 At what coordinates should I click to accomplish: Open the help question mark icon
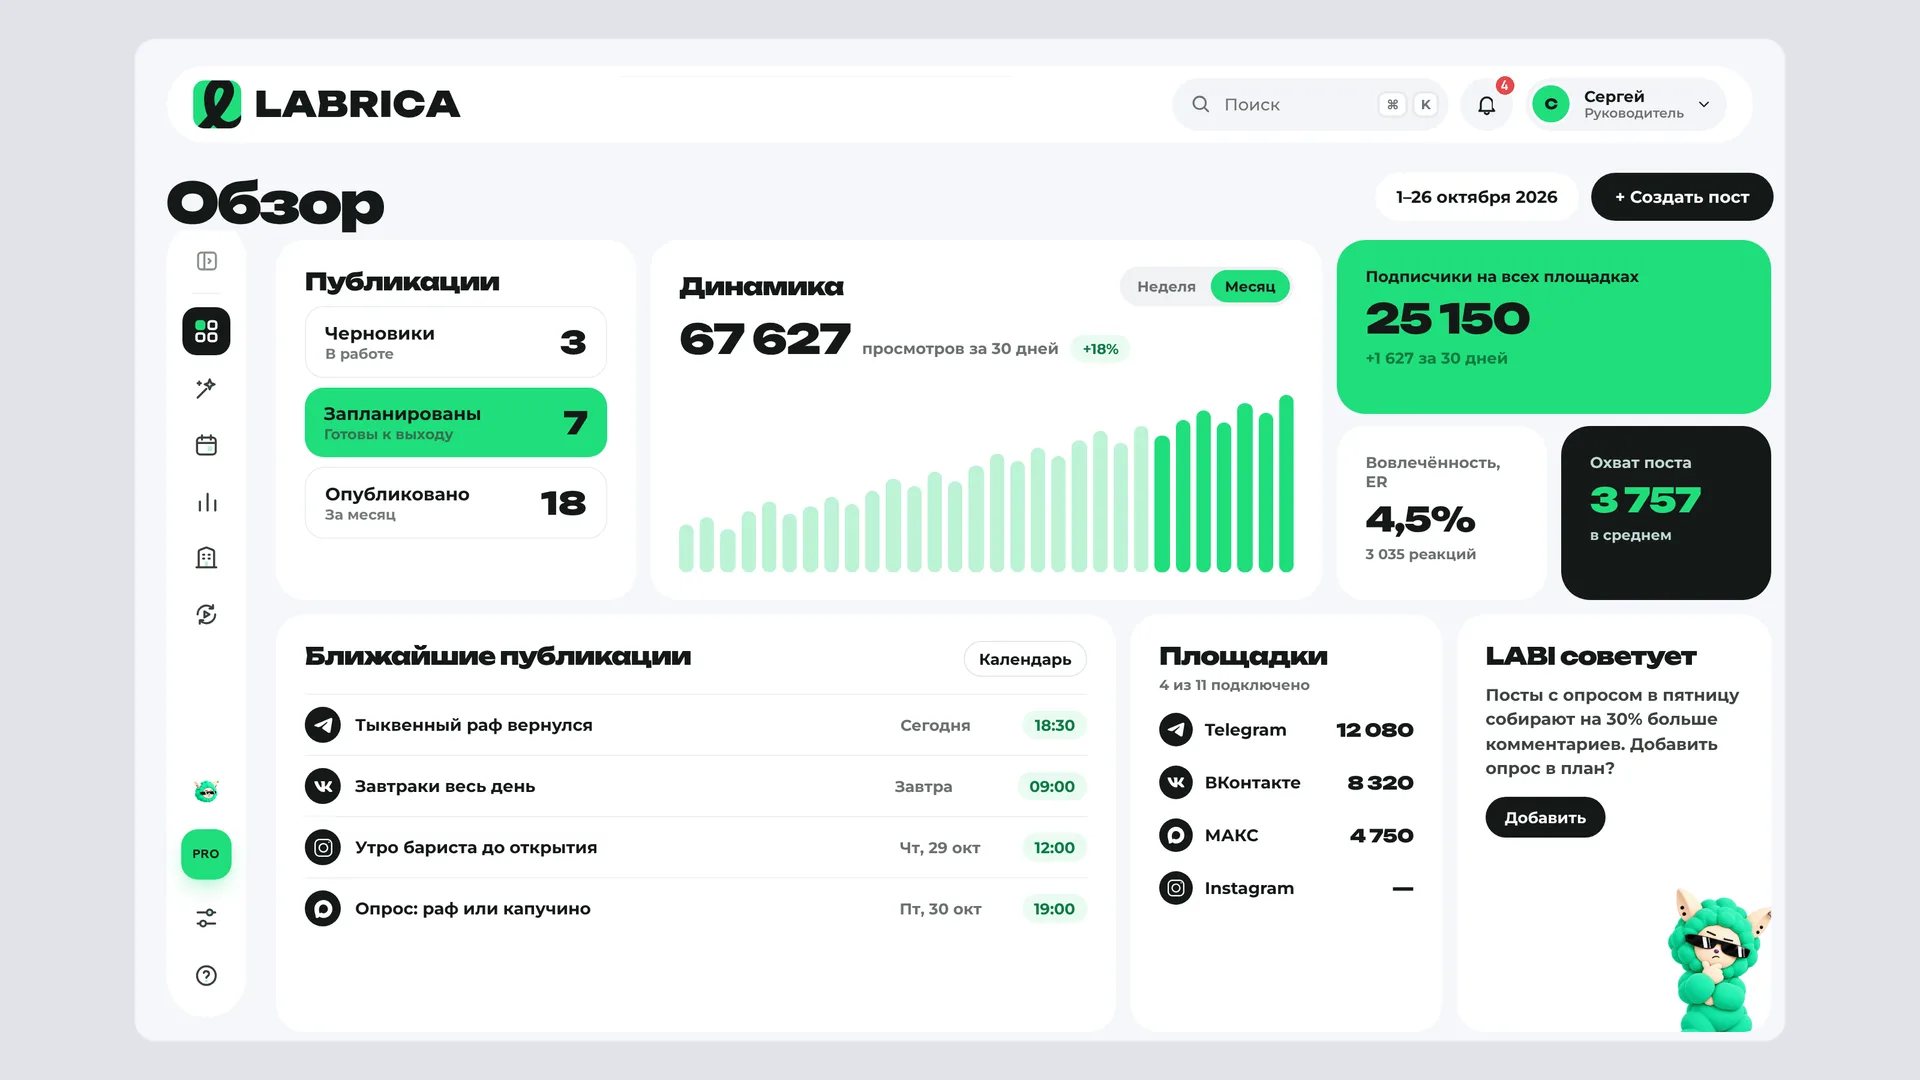[206, 976]
